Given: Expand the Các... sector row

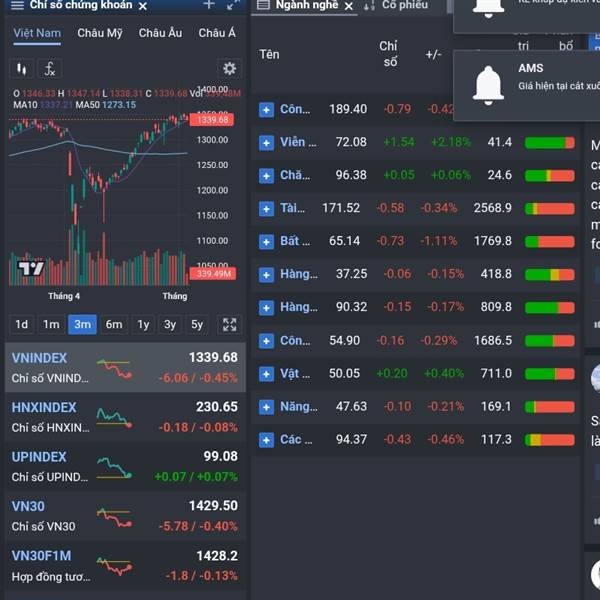Looking at the screenshot, I should coord(266,440).
